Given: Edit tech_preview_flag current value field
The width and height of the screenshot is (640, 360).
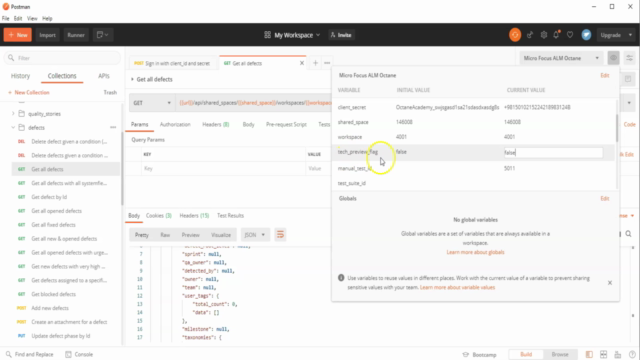Looking at the screenshot, I should point(553,153).
